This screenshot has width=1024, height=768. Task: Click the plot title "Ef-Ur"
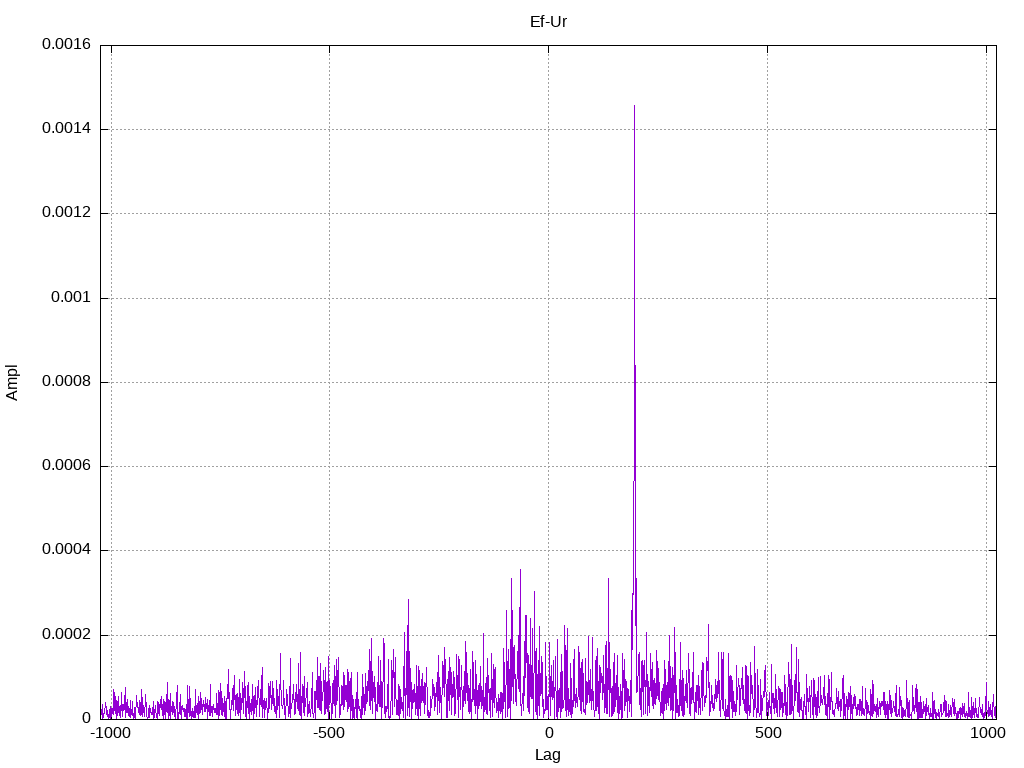[x=548, y=22]
